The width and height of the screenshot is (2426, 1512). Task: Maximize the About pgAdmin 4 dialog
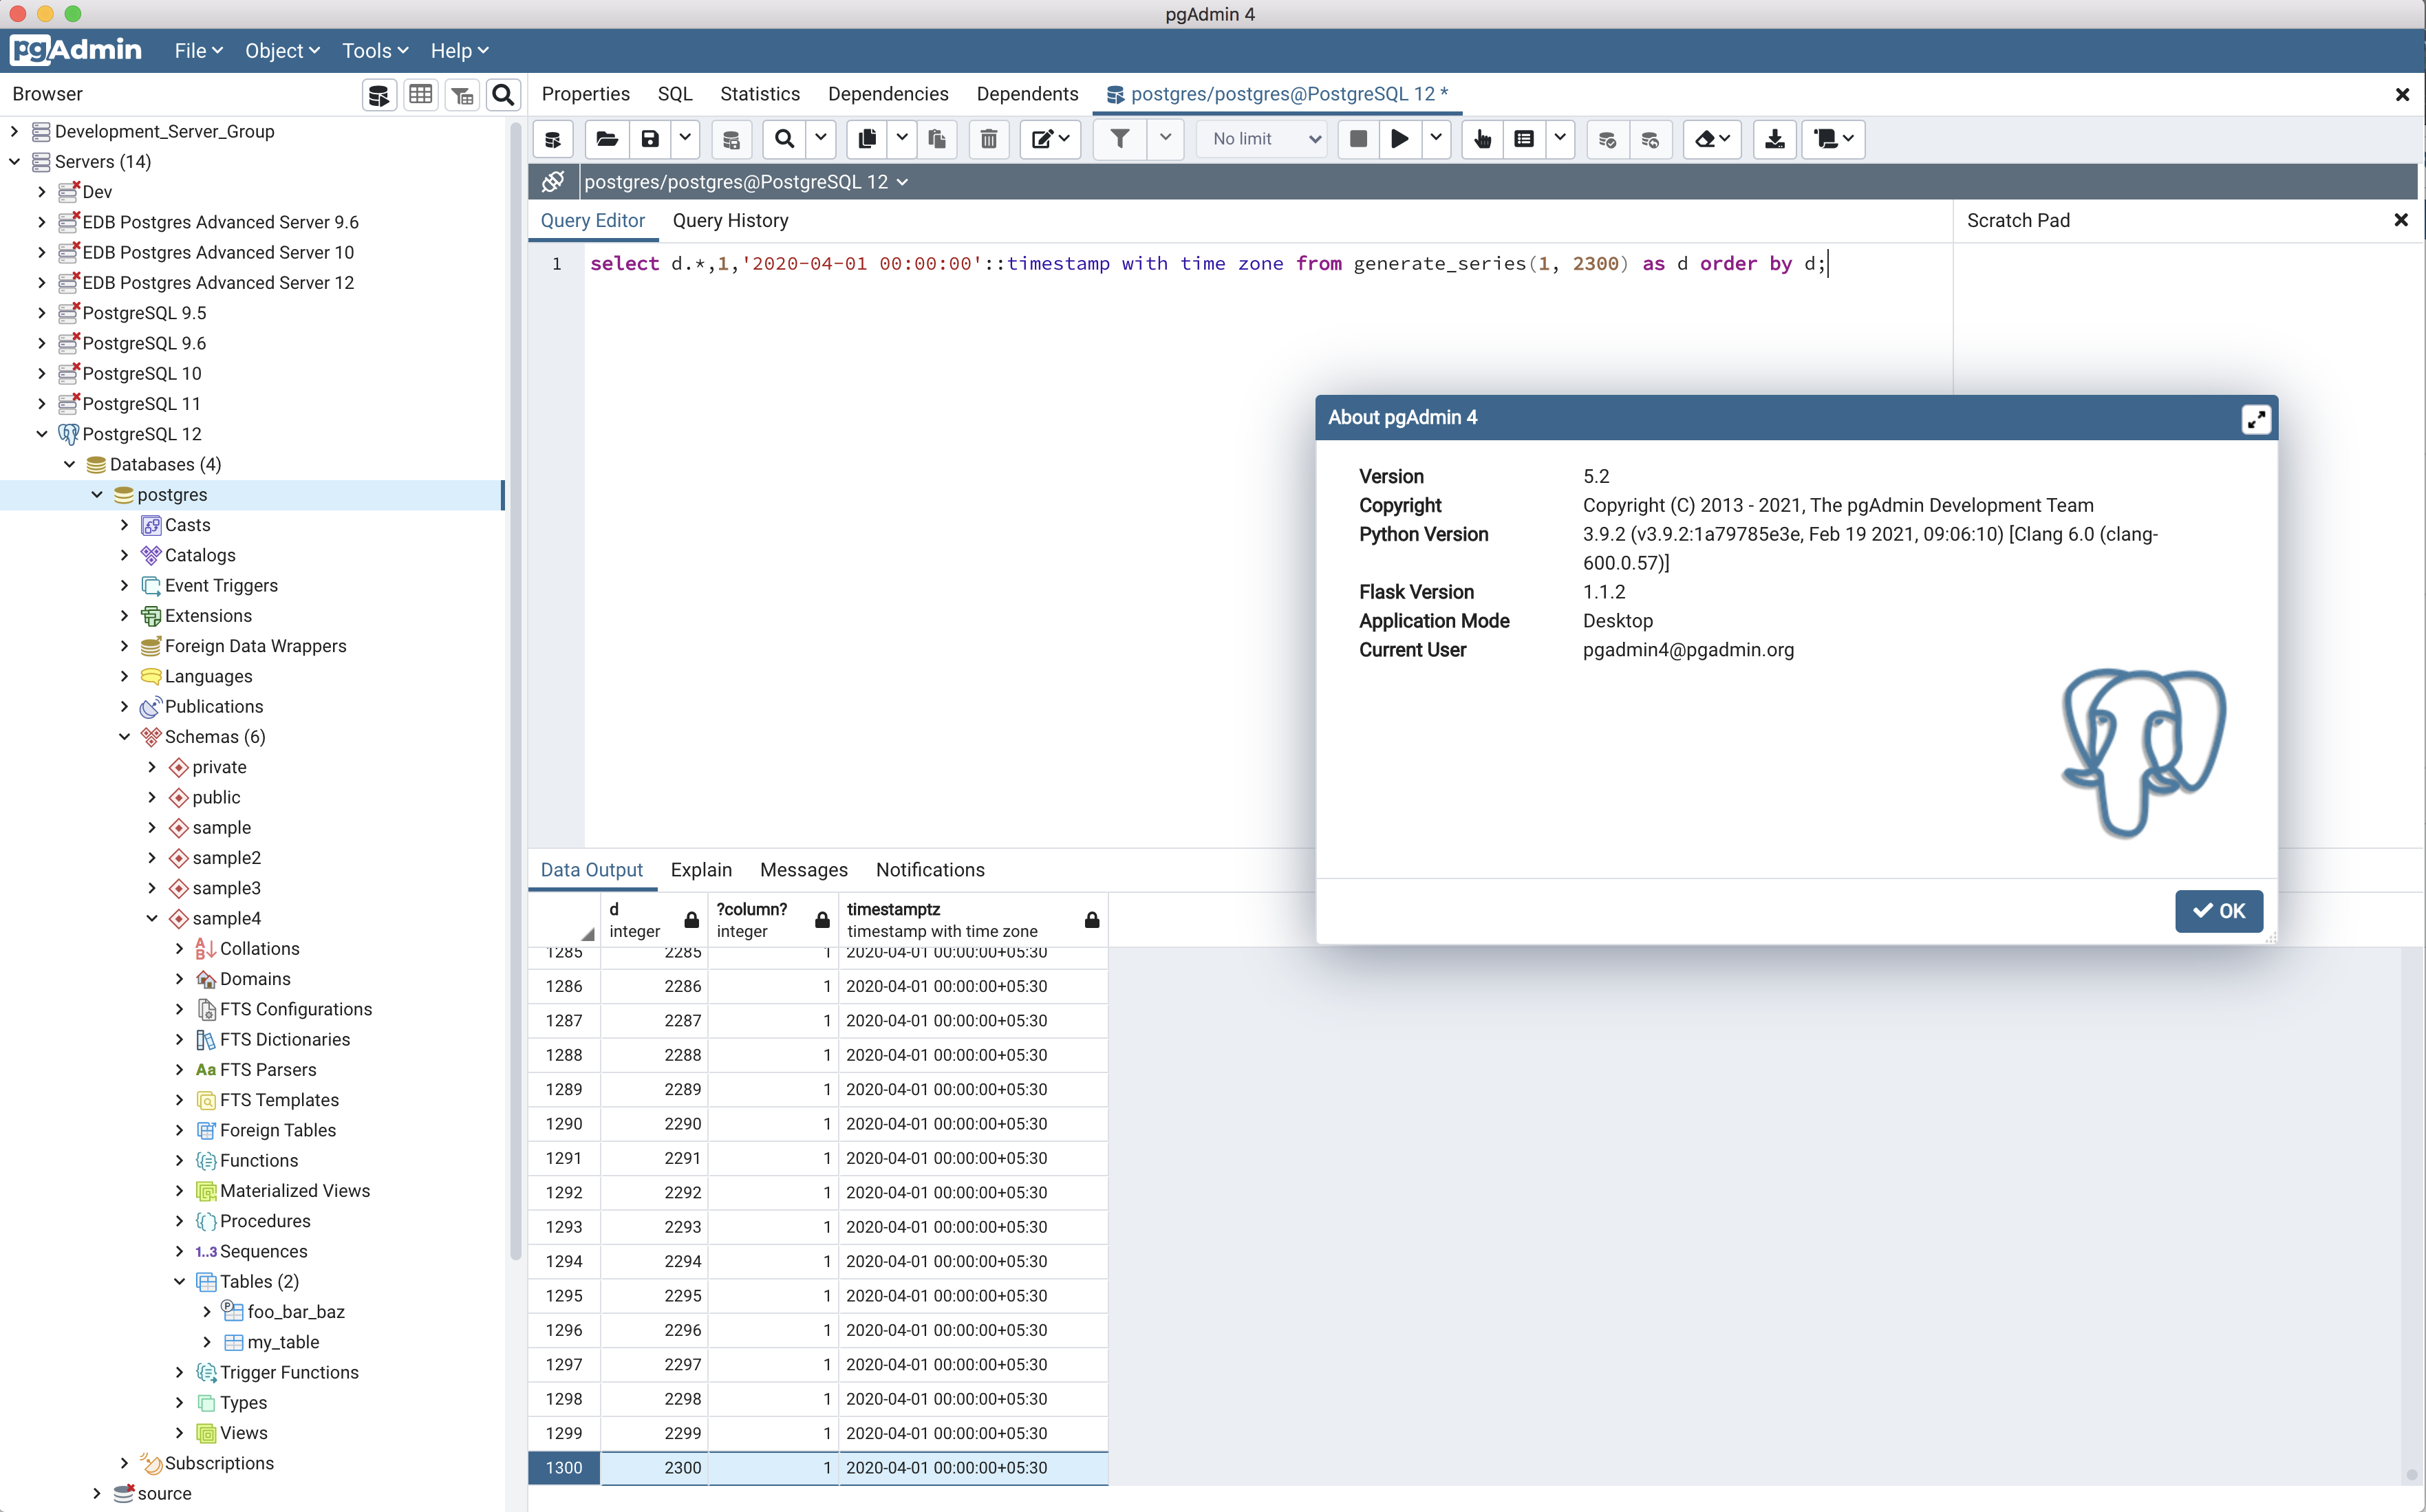2255,419
